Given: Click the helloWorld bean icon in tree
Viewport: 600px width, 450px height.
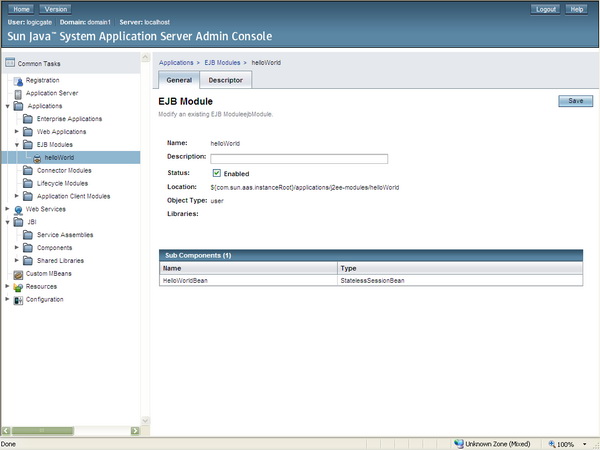Looking at the screenshot, I should click(x=37, y=158).
